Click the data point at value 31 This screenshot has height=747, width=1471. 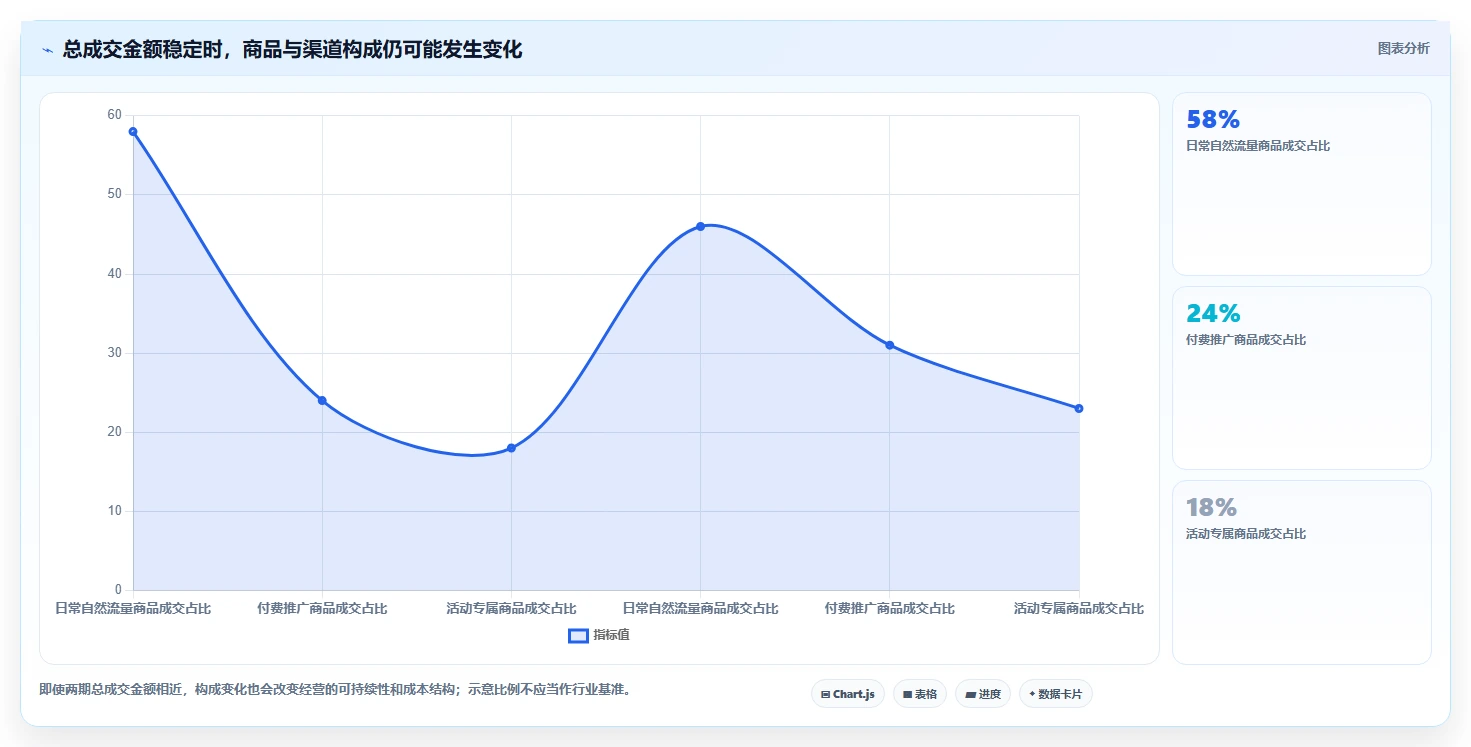(x=889, y=345)
